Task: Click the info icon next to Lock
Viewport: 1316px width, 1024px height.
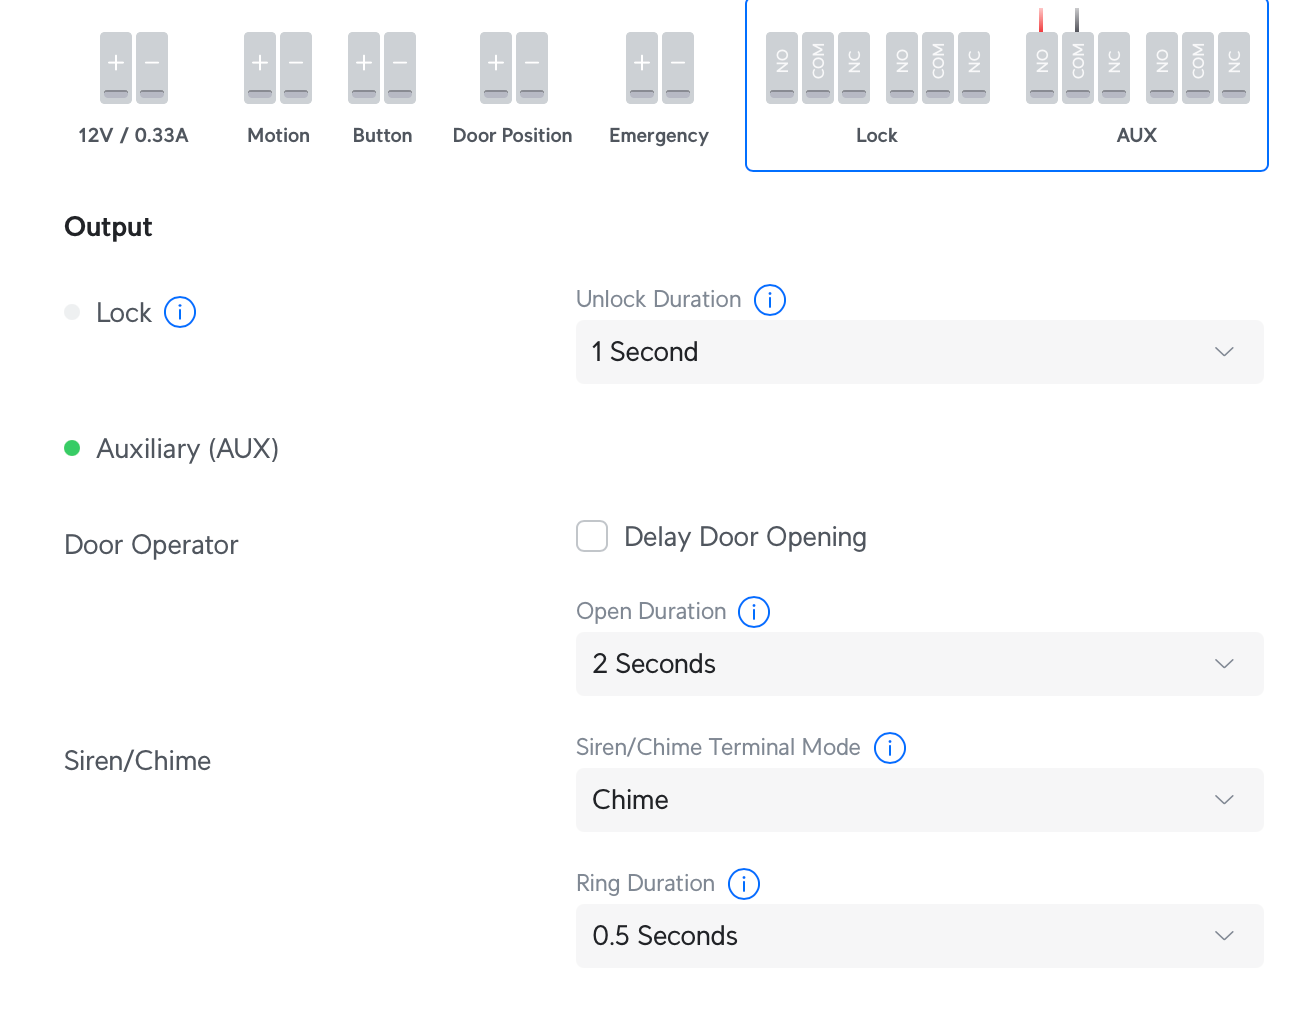Action: tap(180, 313)
